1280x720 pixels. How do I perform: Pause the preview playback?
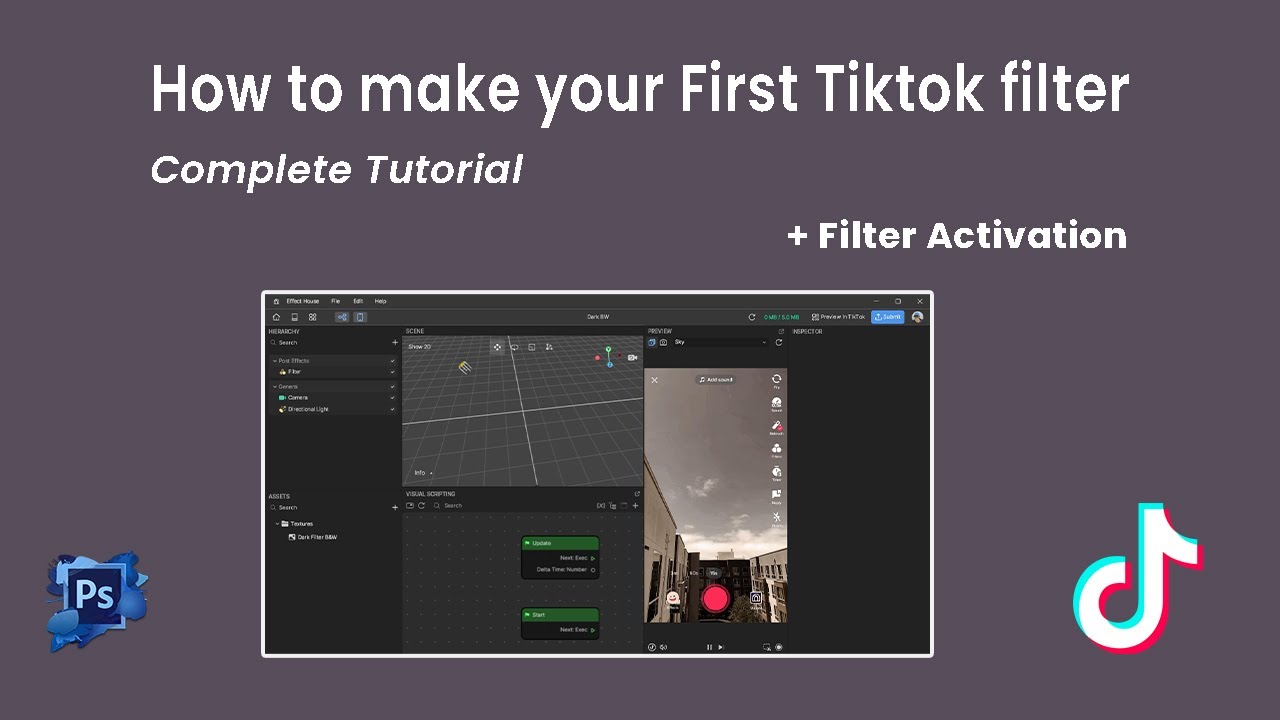pos(709,647)
